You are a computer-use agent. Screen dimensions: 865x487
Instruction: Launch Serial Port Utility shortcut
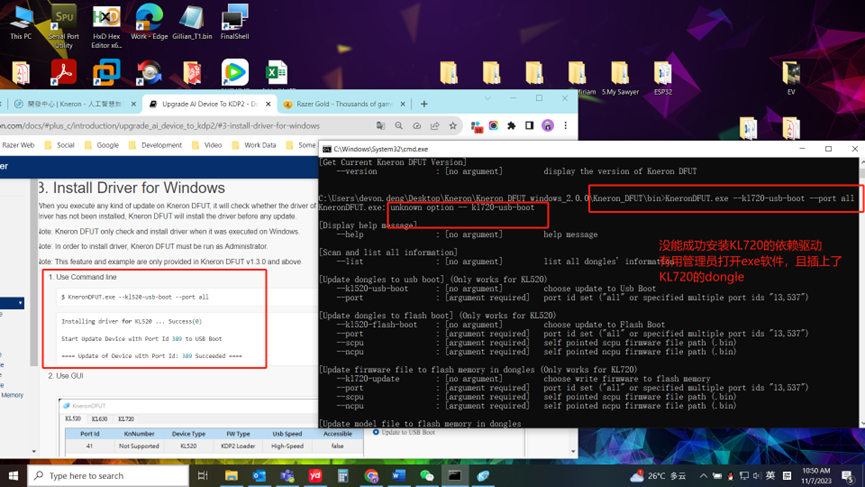click(x=63, y=26)
